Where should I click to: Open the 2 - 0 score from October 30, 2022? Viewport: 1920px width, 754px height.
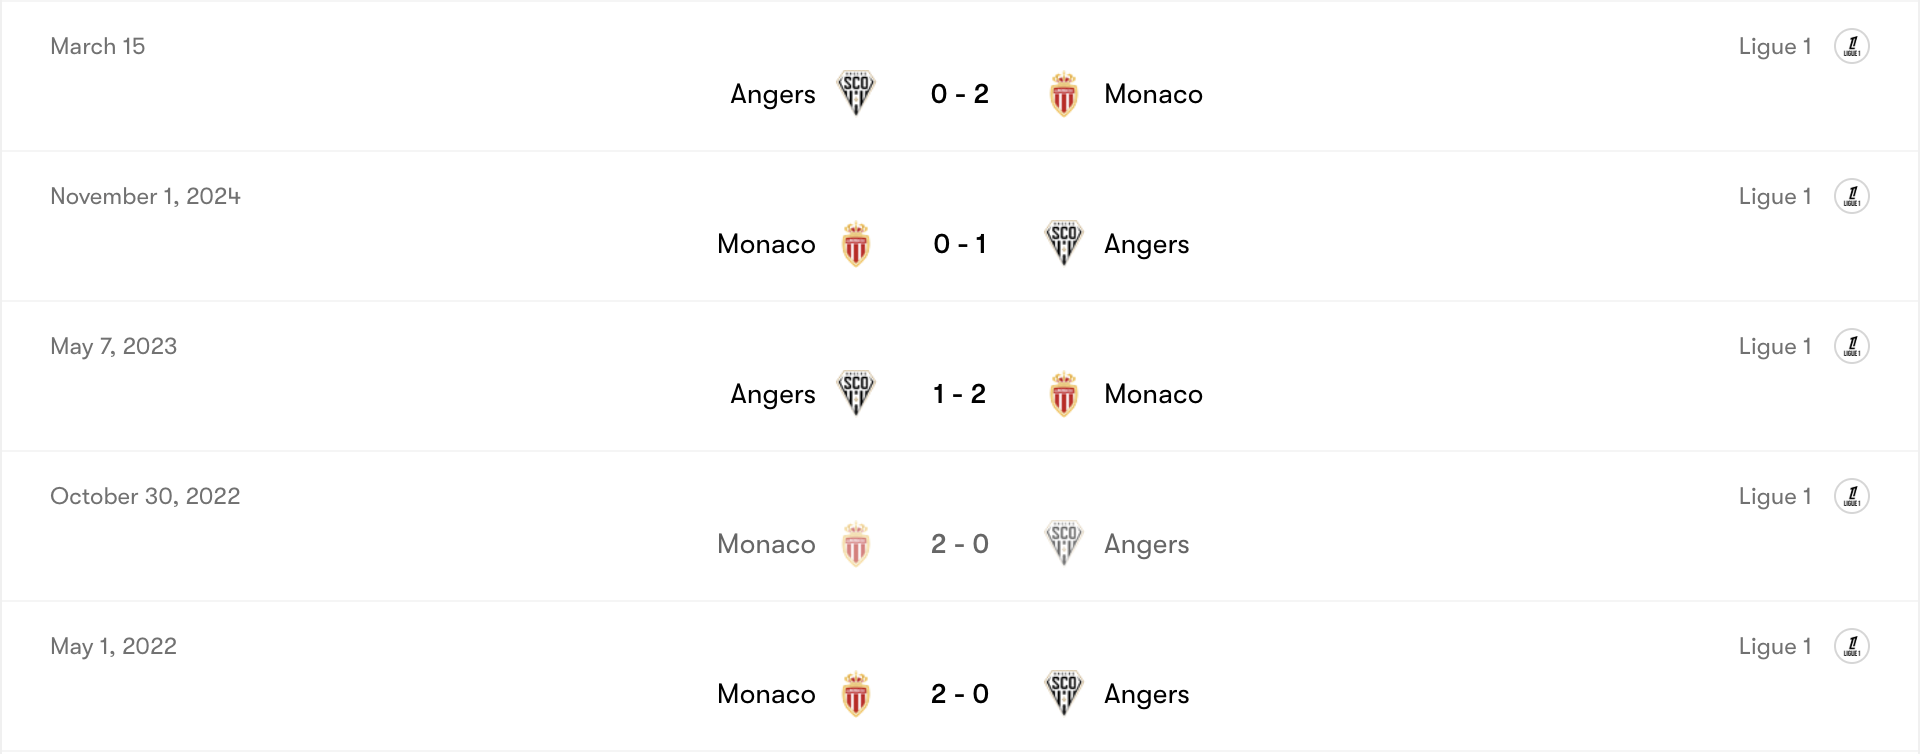pyautogui.click(x=960, y=544)
